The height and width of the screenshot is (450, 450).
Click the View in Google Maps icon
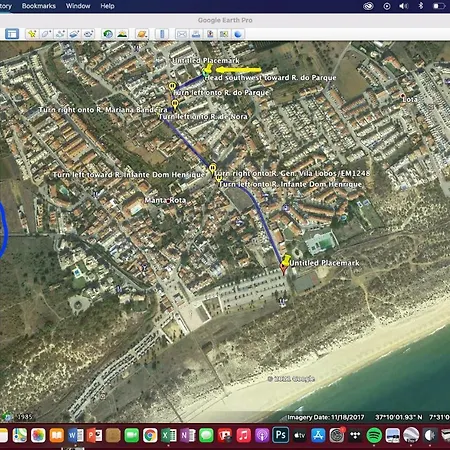click(x=224, y=34)
